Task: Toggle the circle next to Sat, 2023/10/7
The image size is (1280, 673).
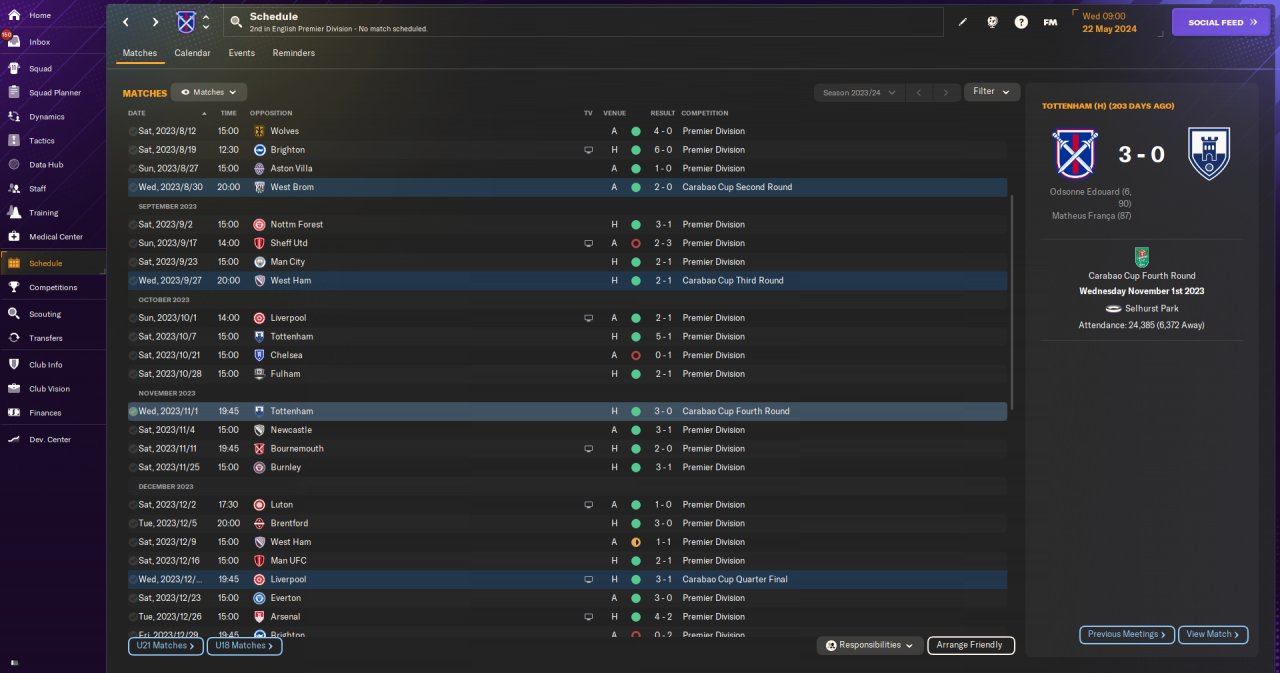Action: [133, 337]
